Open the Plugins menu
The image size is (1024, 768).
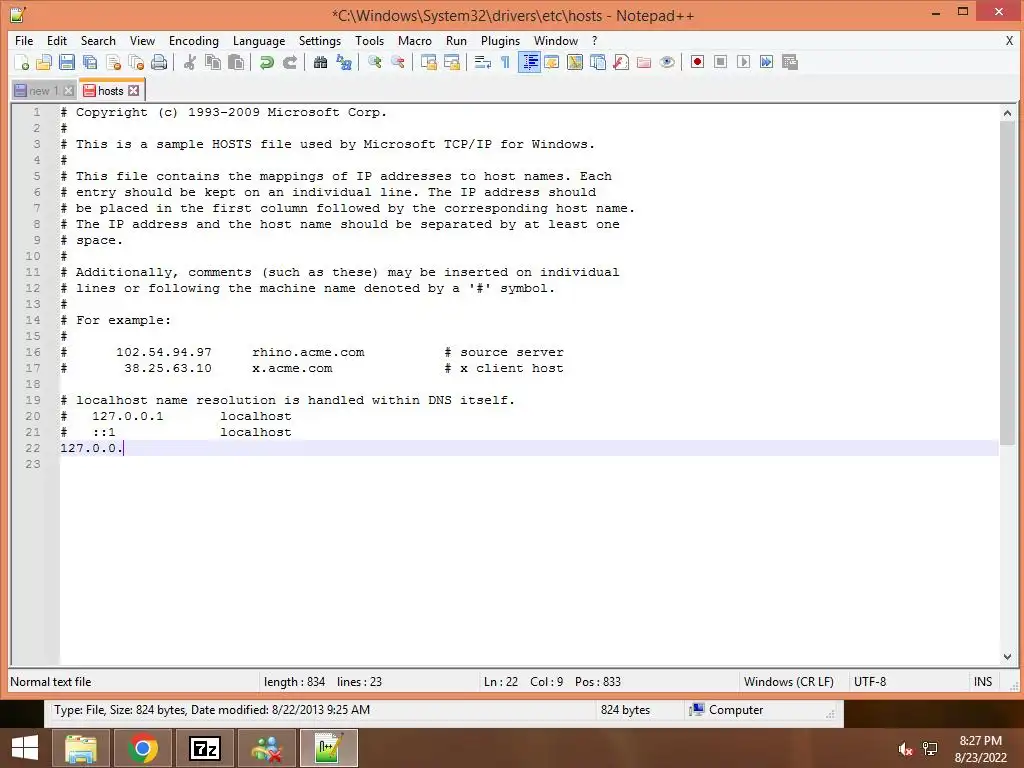500,40
